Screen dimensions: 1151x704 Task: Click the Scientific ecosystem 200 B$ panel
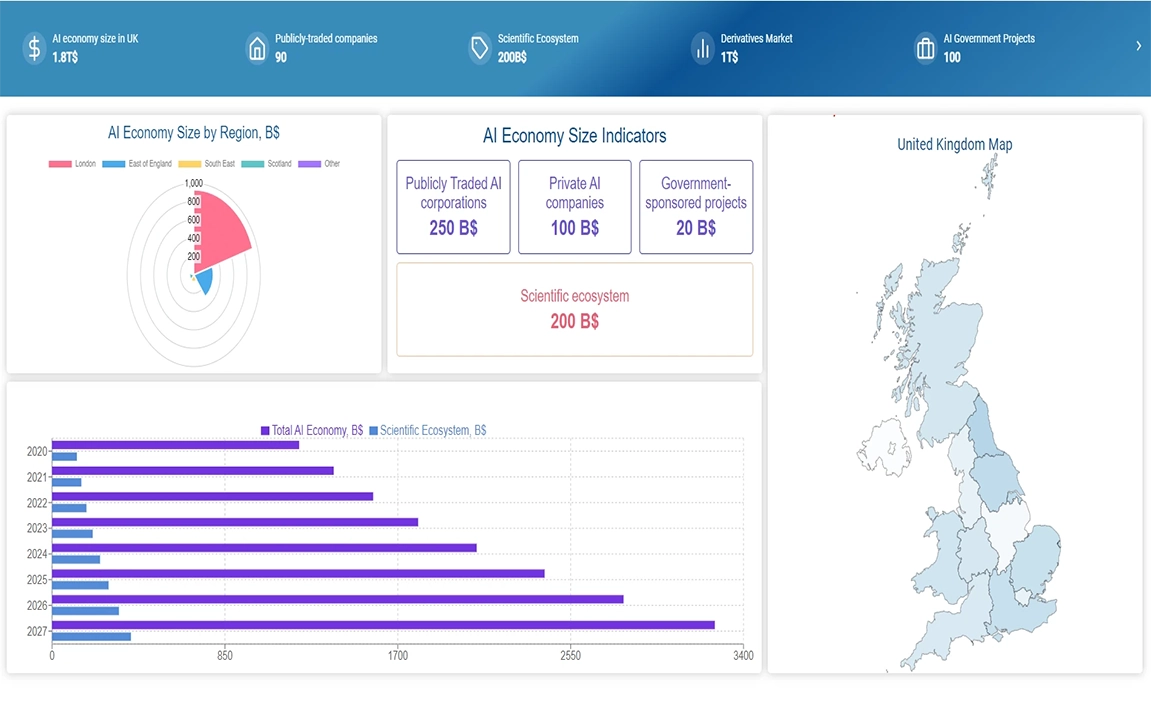tap(574, 309)
